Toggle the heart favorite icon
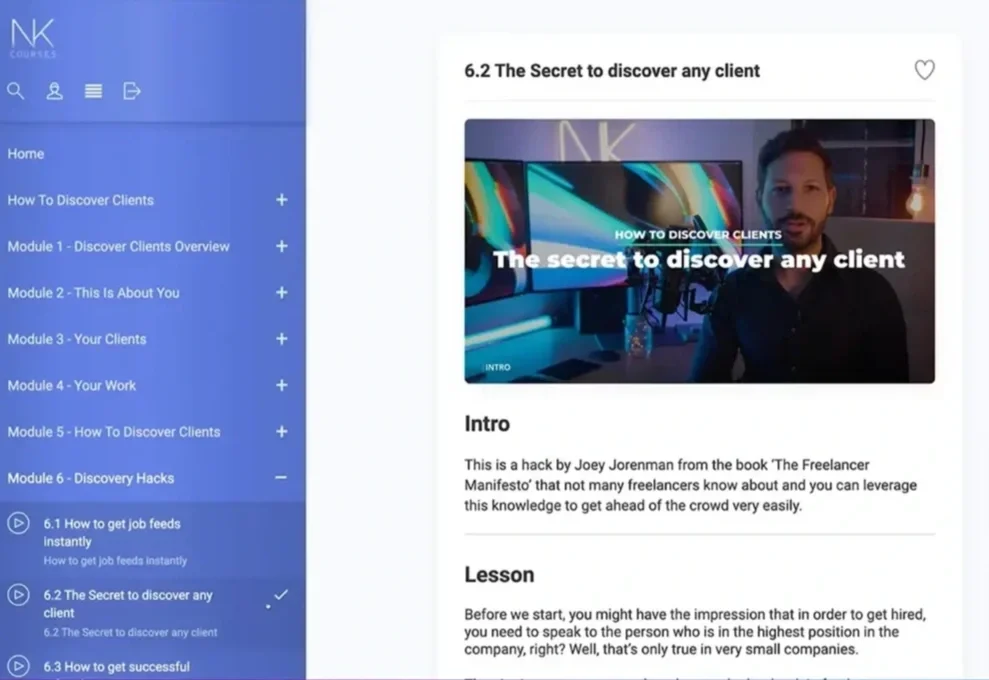The width and height of the screenshot is (989, 680). point(924,70)
